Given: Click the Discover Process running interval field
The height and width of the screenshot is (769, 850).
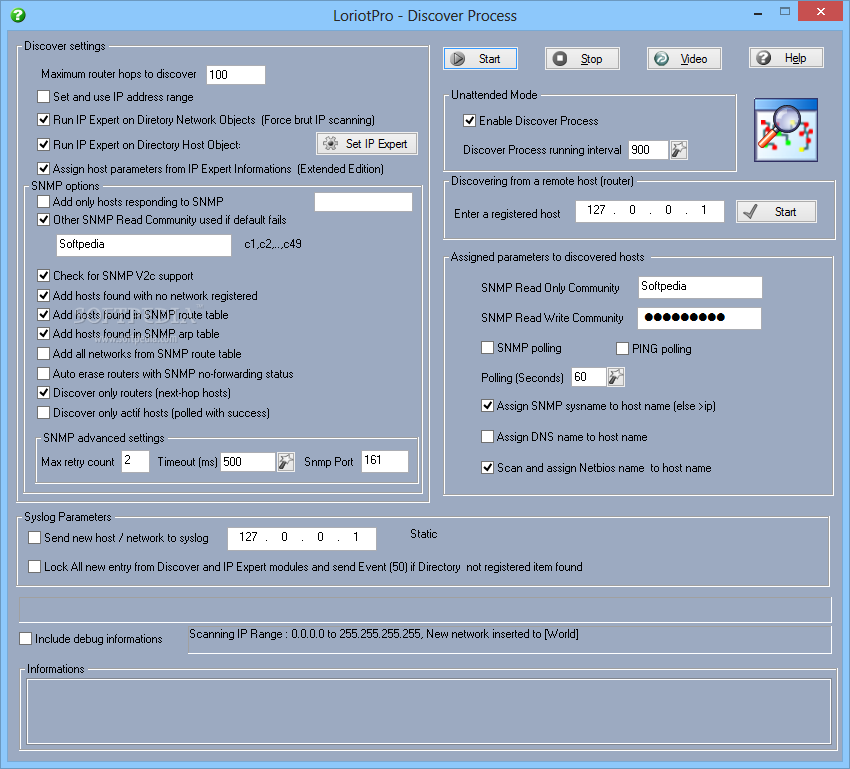Looking at the screenshot, I should (x=649, y=150).
